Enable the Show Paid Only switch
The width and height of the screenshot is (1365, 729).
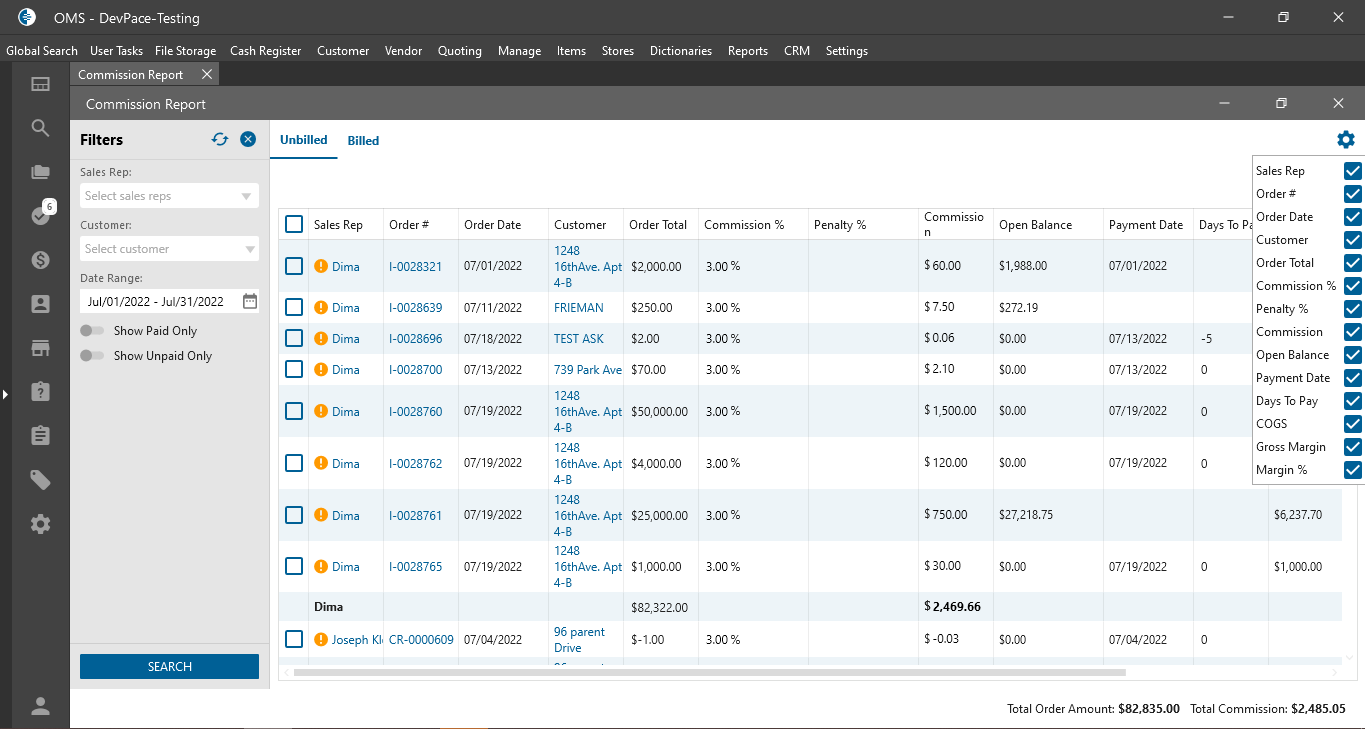point(93,331)
